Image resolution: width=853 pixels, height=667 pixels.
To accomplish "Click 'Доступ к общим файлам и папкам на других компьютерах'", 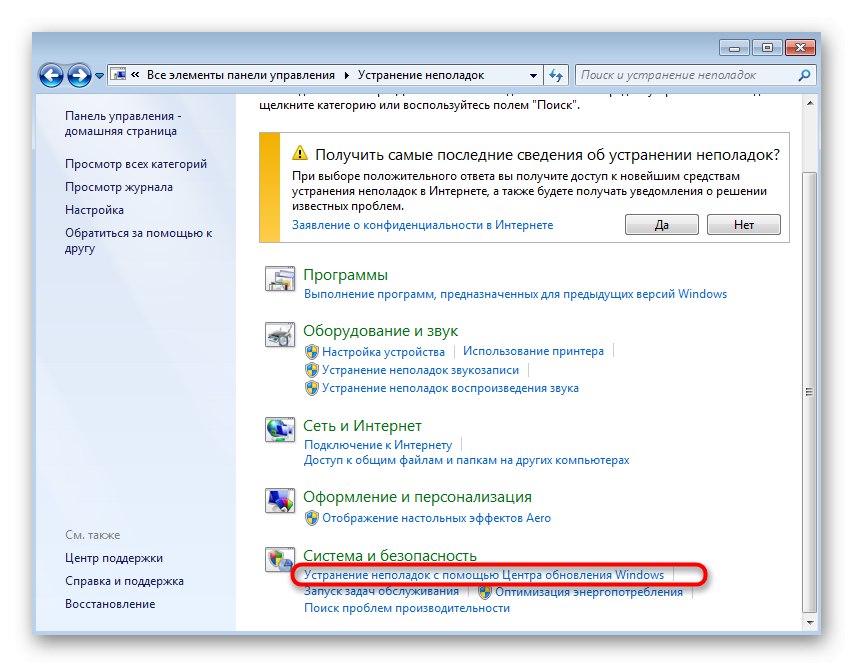I will (466, 460).
